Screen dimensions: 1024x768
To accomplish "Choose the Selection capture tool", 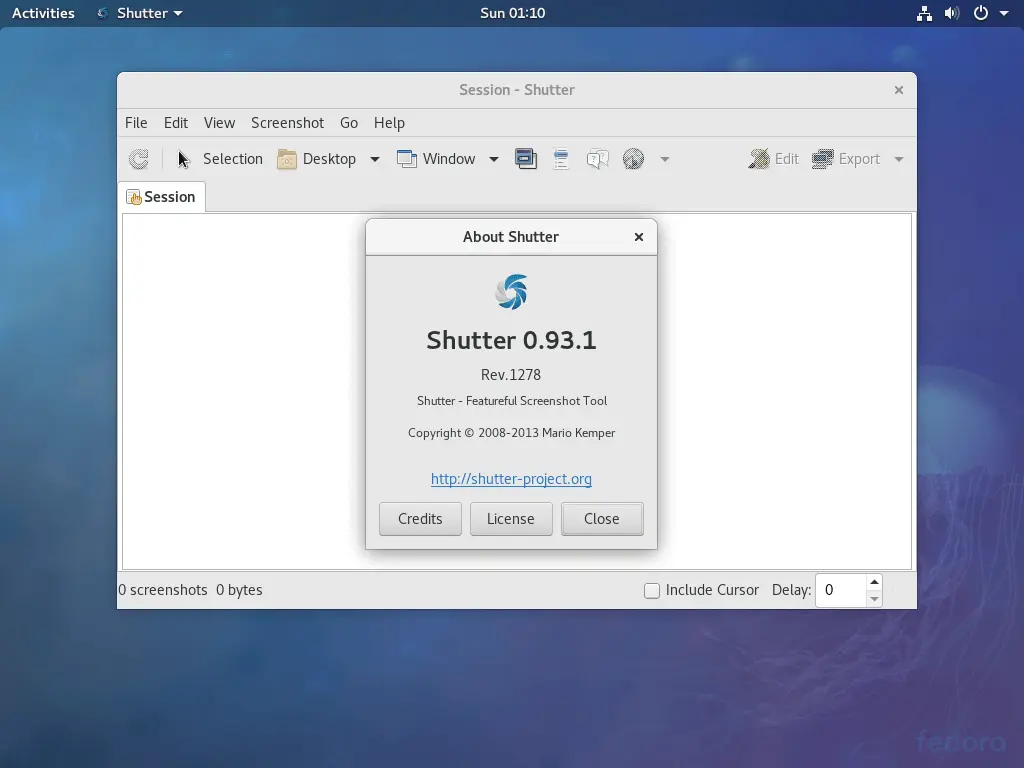I will pos(220,159).
